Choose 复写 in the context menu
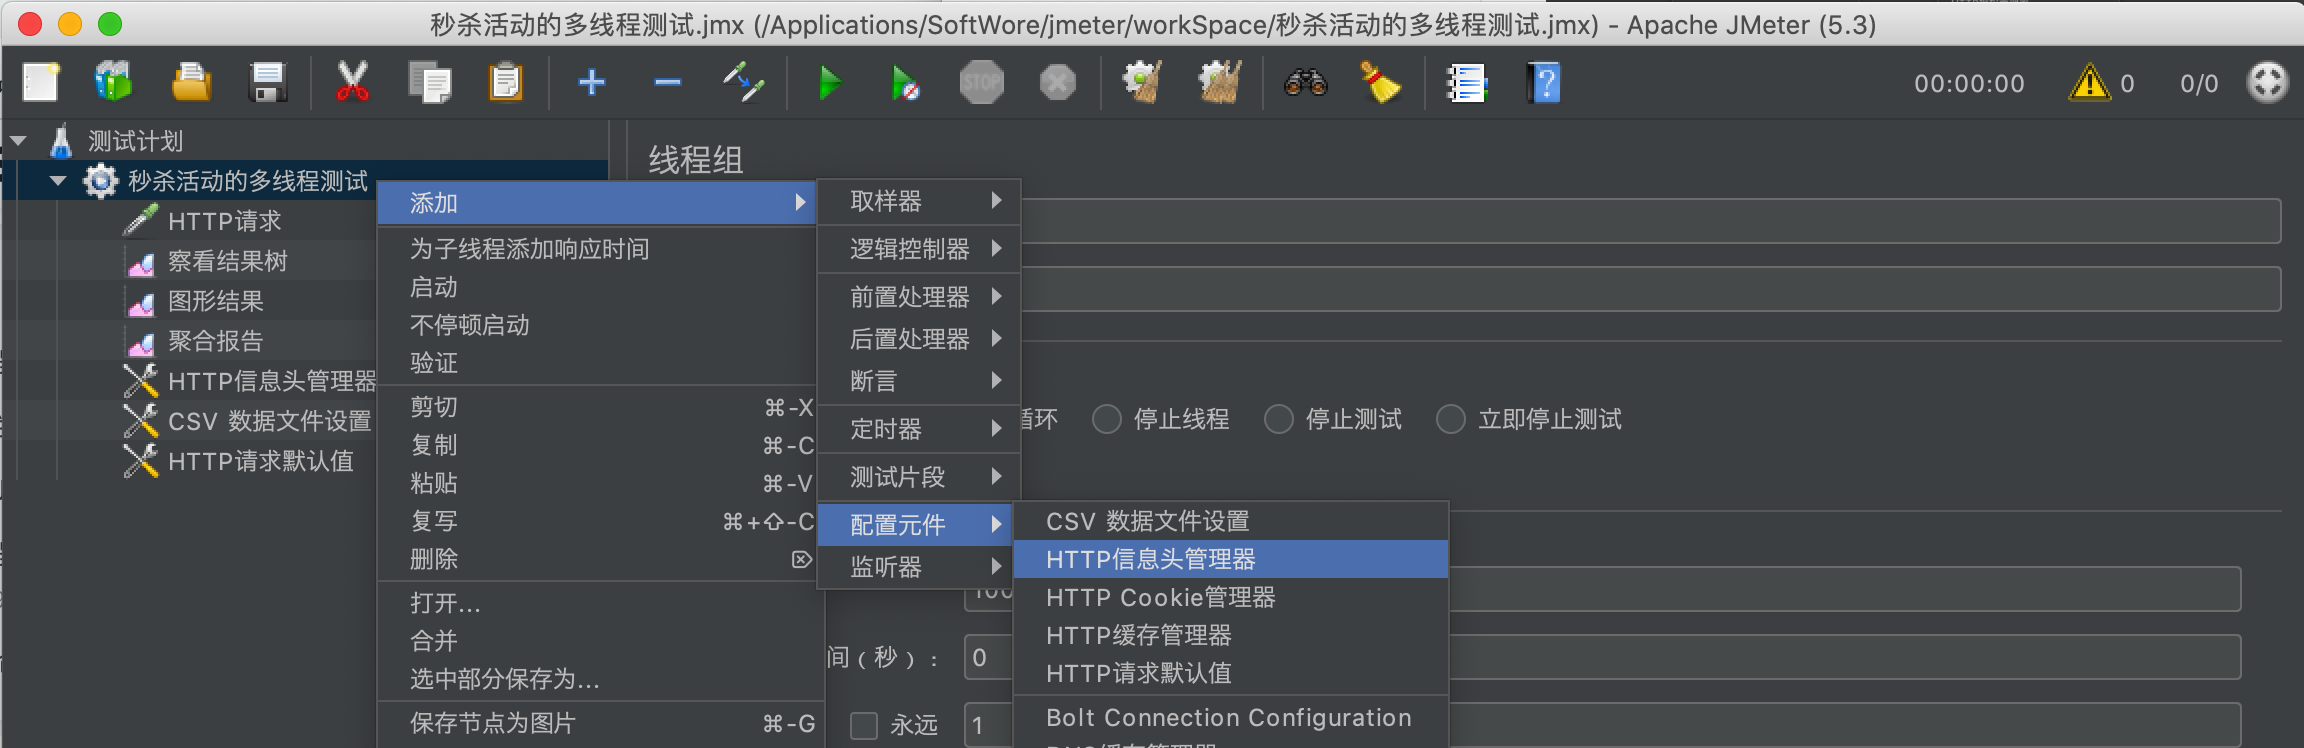The height and width of the screenshot is (748, 2304). click(597, 521)
